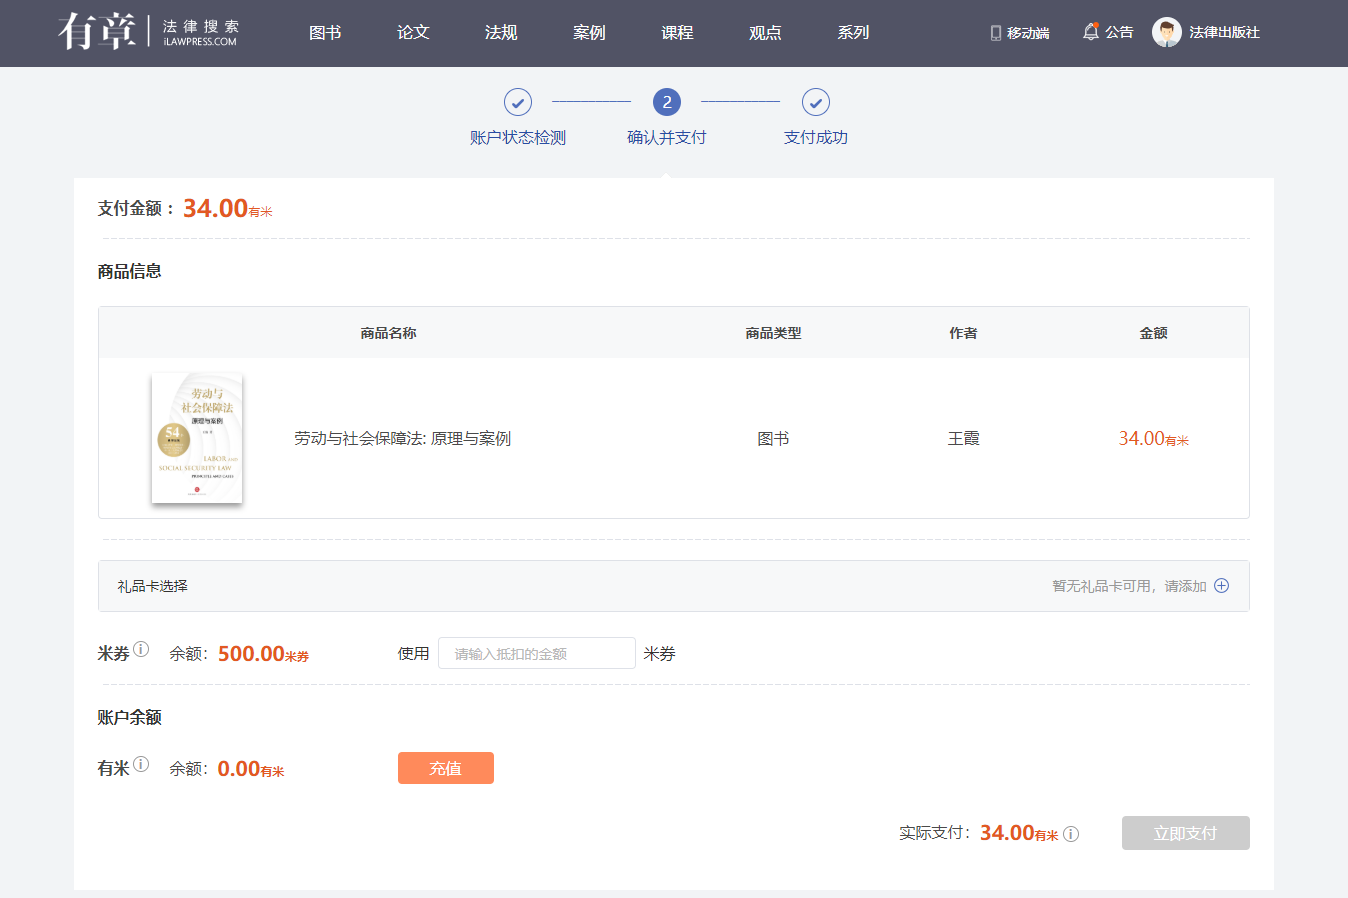Open the 法律出版社 account name link
This screenshot has width=1348, height=898.
(x=1224, y=33)
